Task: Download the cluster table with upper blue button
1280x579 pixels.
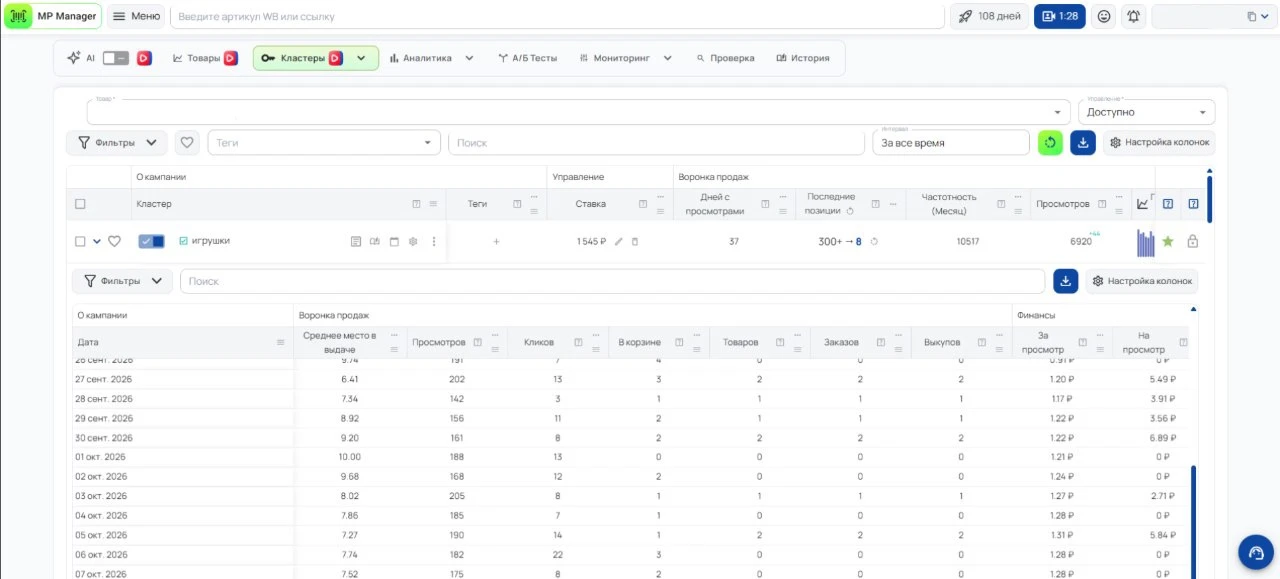Action: 1083,143
